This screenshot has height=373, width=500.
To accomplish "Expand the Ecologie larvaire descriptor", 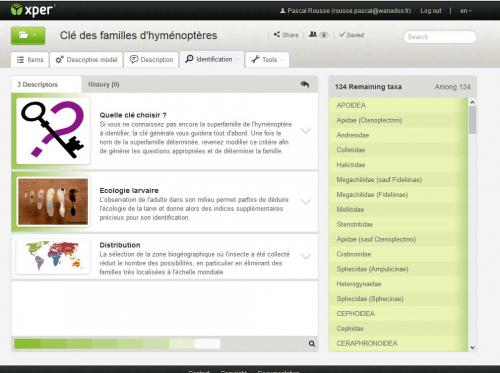I will (x=305, y=202).
